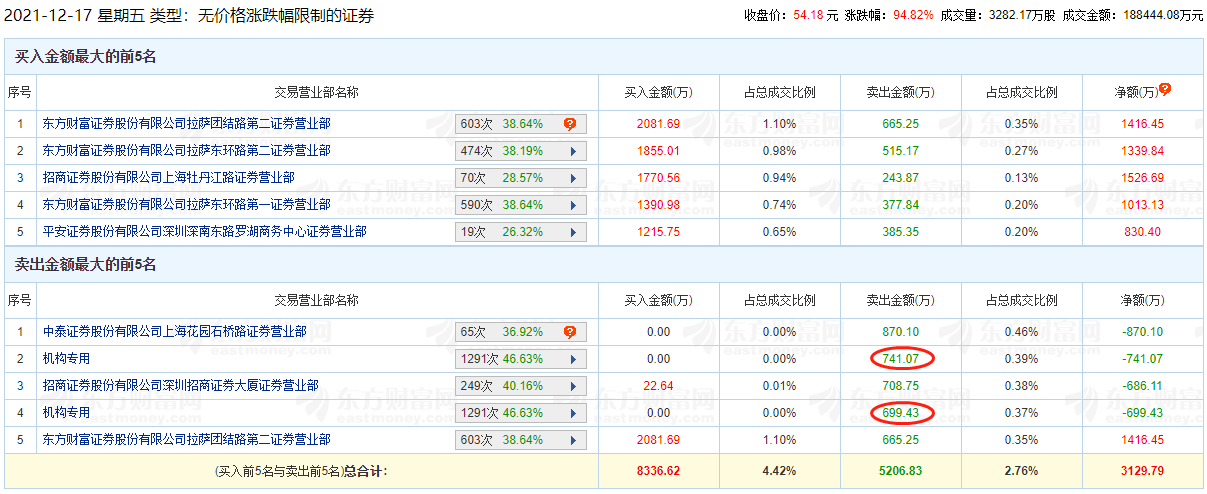Click the sell amount 515.17
Image resolution: width=1207 pixels, height=494 pixels.
(901, 151)
